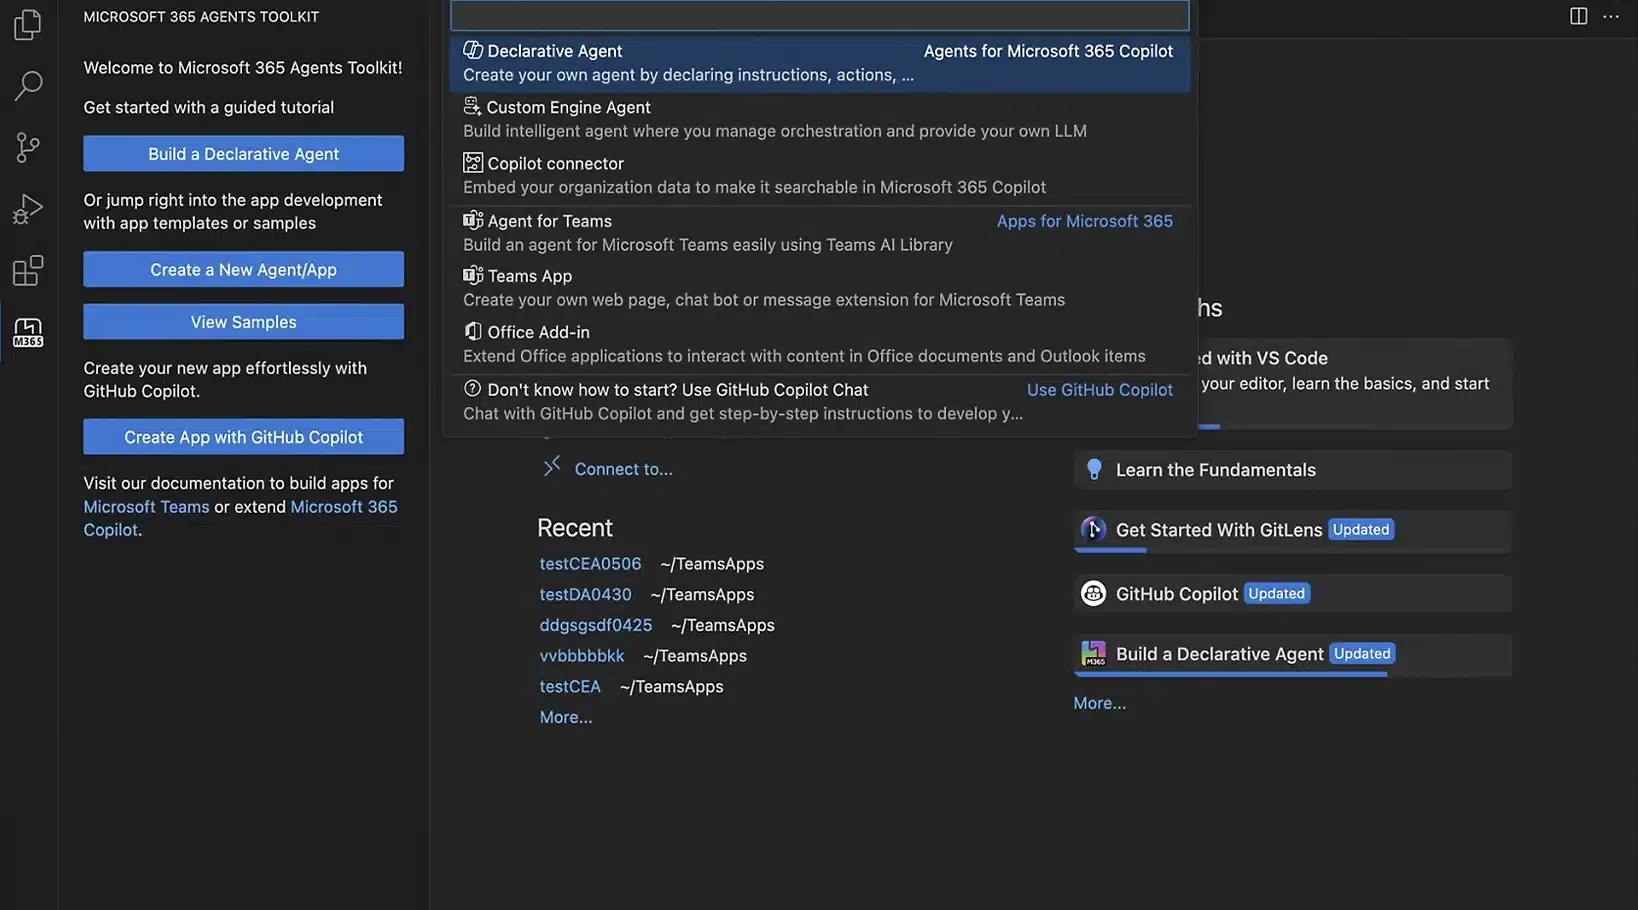Viewport: 1638px width, 910px height.
Task: Open Learn the Fundamentals walkthrough
Action: [x=1292, y=470]
